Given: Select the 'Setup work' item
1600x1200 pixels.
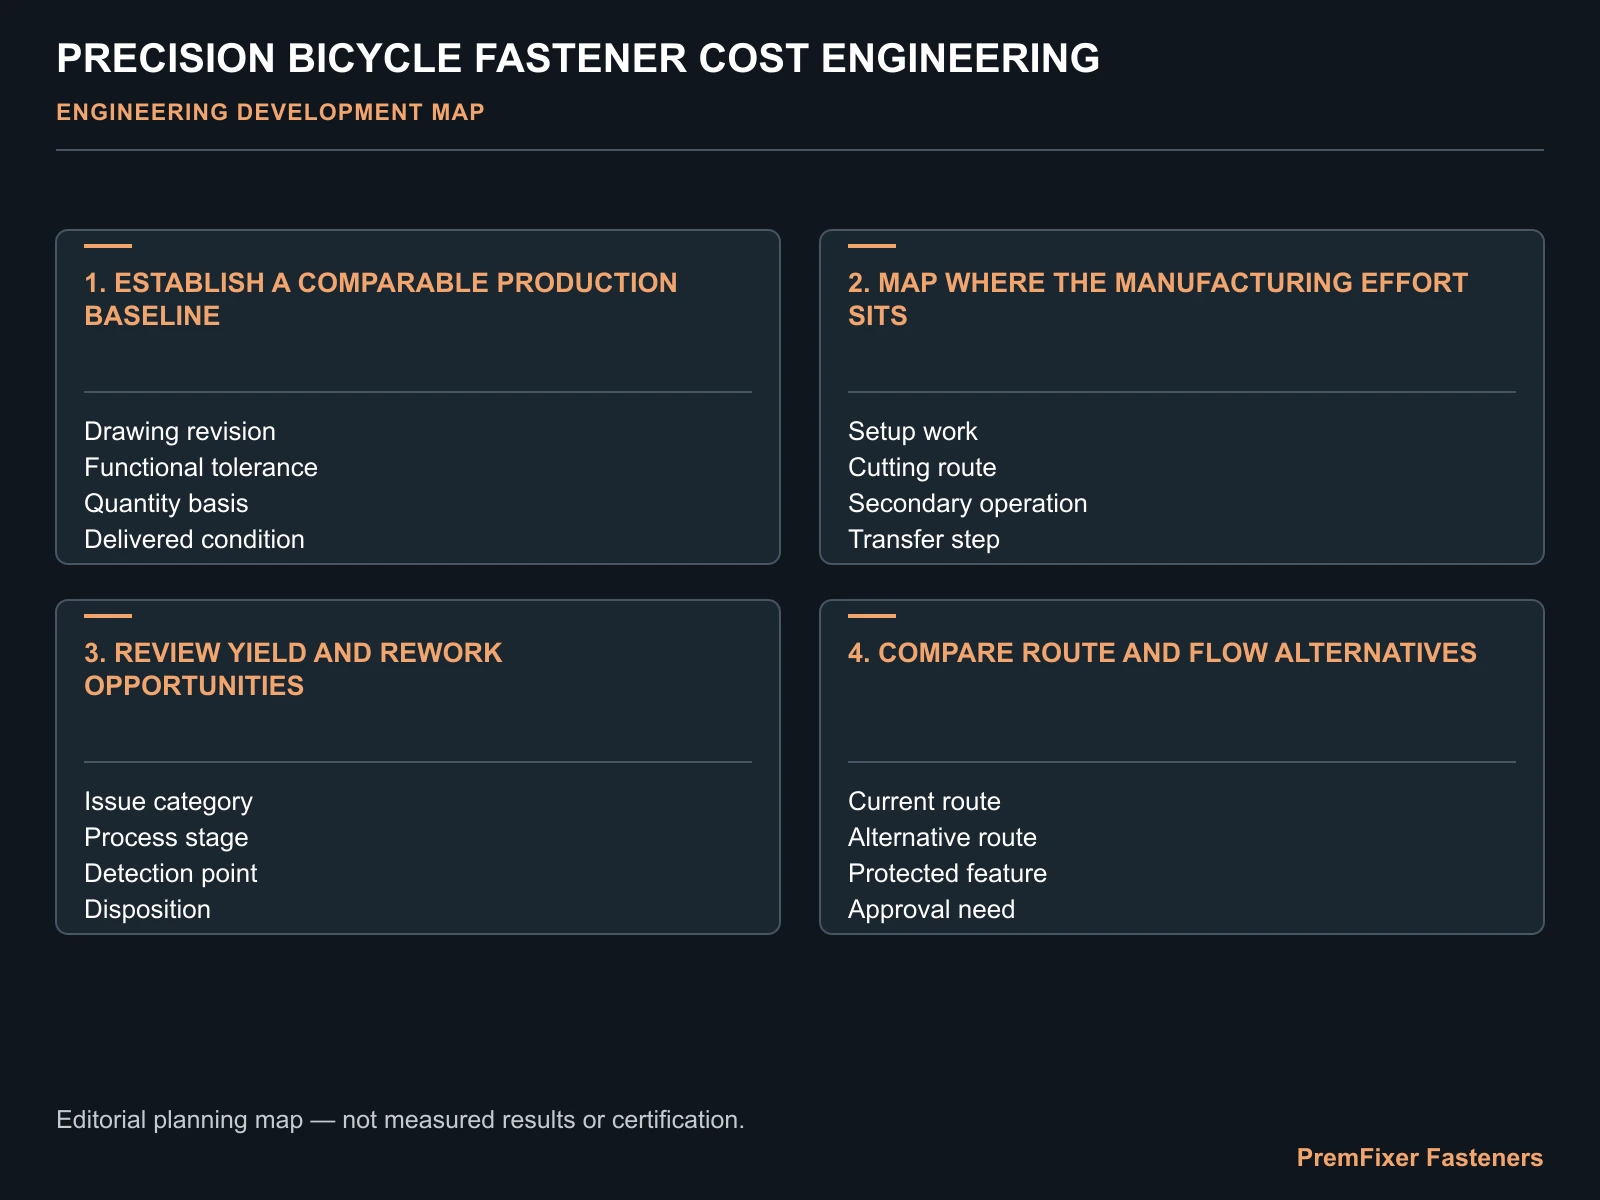Looking at the screenshot, I should [913, 431].
